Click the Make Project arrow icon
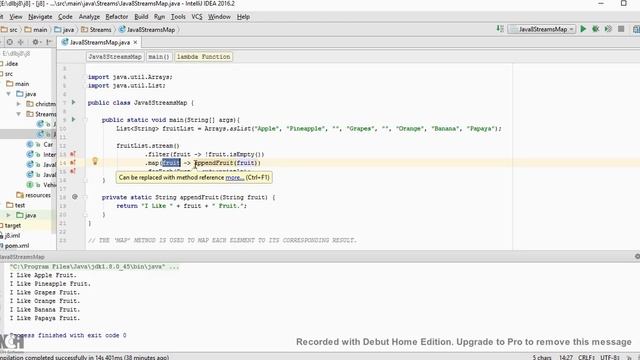The image size is (640, 360). tap(500, 29)
